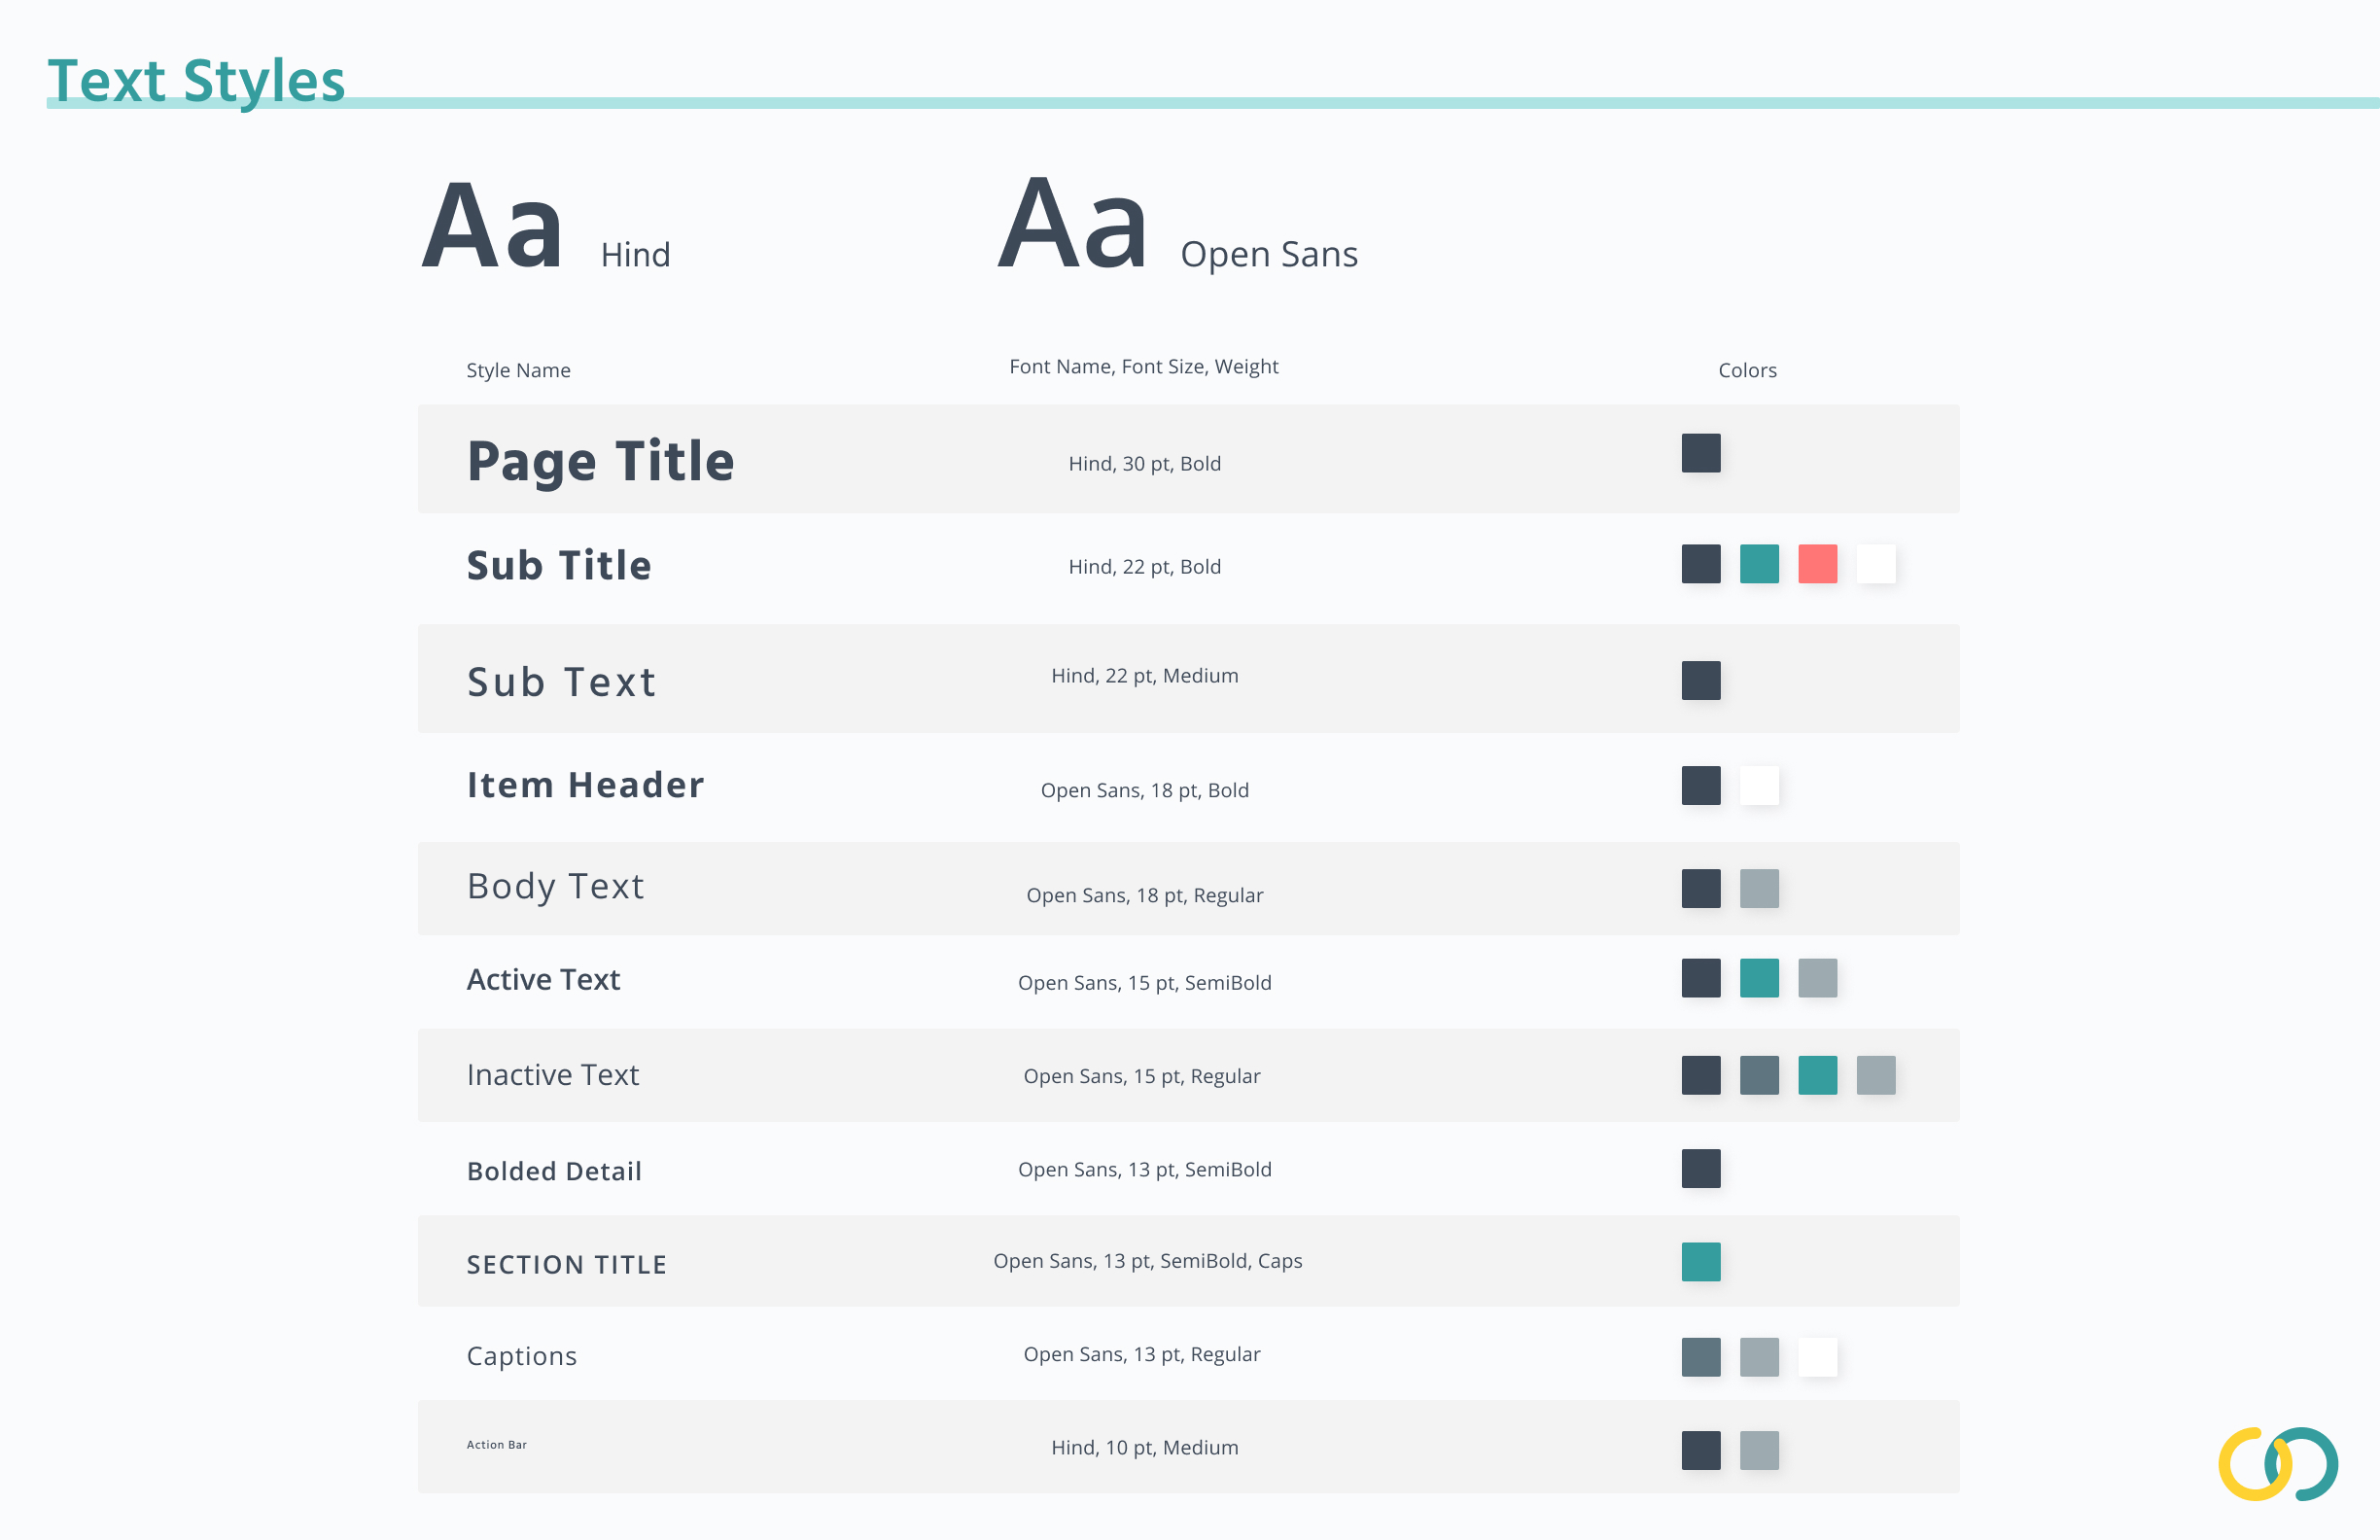Click 'Open Sans, 13 pt, Regular' spec

pyautogui.click(x=1142, y=1355)
